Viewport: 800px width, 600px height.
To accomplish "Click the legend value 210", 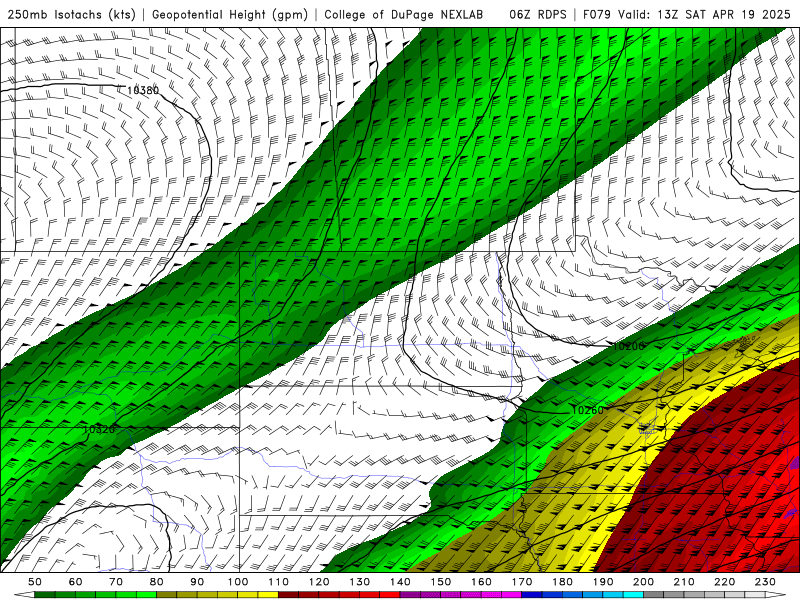I will click(x=684, y=582).
